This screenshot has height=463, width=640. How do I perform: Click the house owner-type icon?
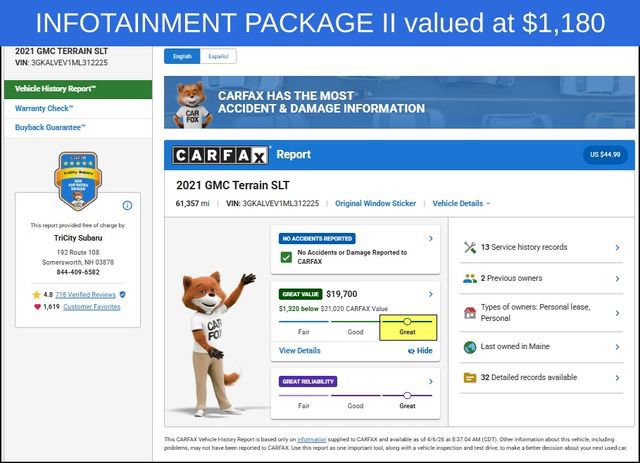[x=469, y=312]
